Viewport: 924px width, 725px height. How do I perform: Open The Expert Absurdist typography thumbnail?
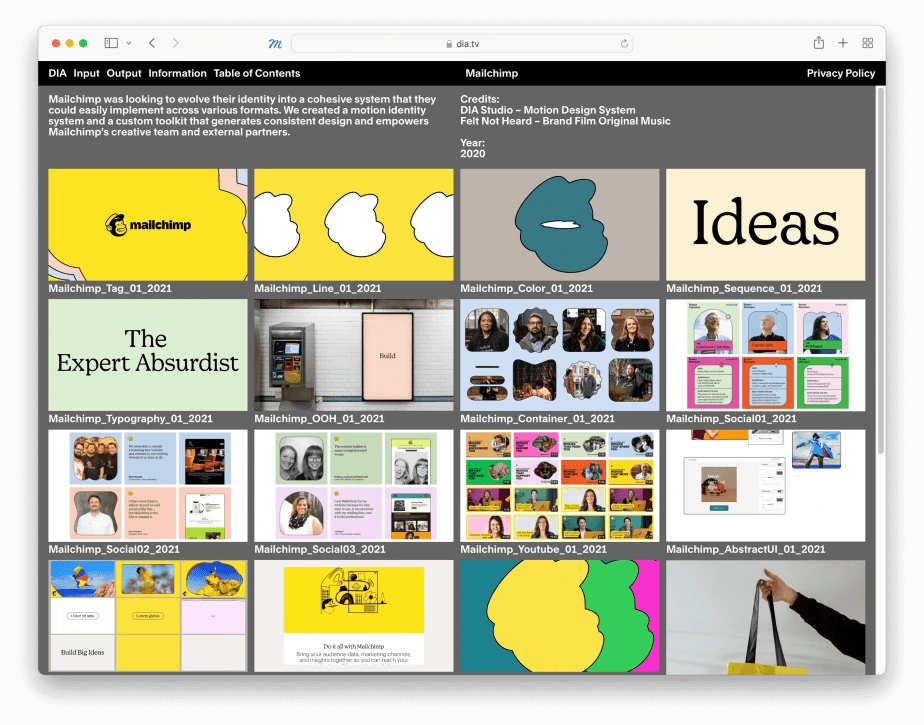tap(148, 355)
